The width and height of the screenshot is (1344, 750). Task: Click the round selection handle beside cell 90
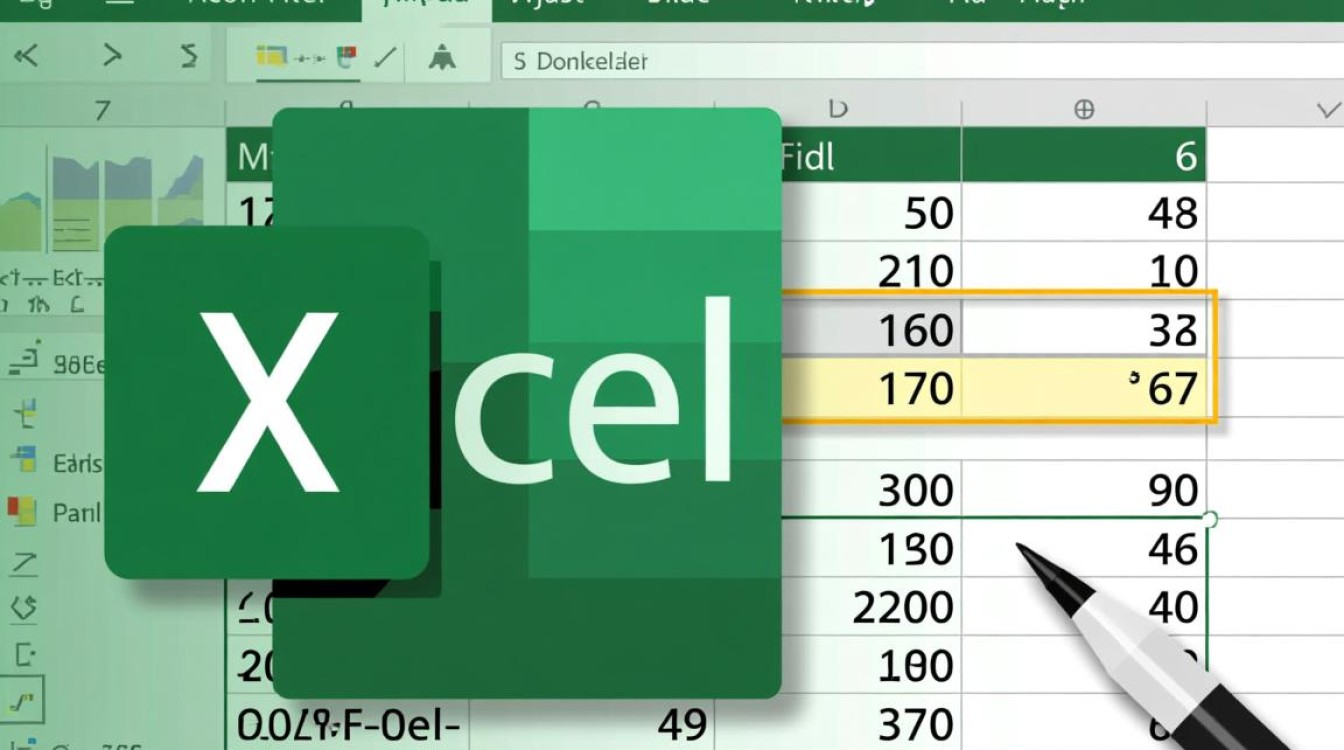[x=1210, y=519]
